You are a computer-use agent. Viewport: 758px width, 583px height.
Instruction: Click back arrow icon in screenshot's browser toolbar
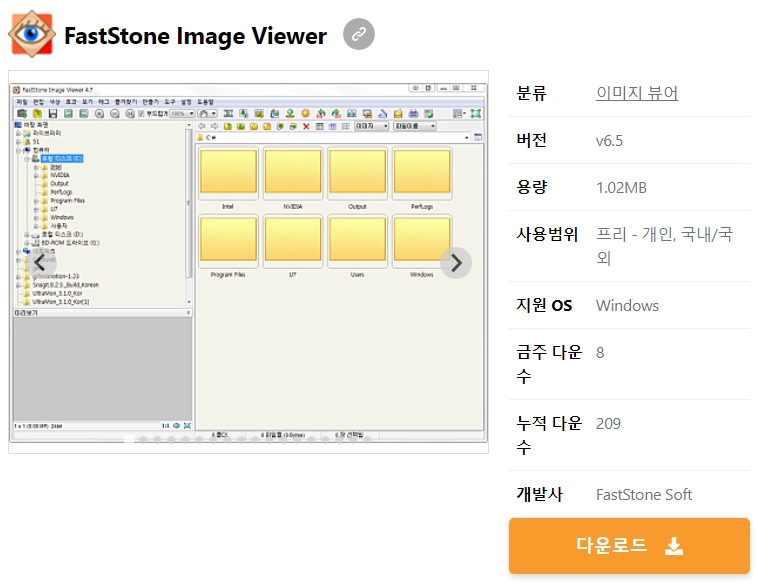tap(202, 126)
